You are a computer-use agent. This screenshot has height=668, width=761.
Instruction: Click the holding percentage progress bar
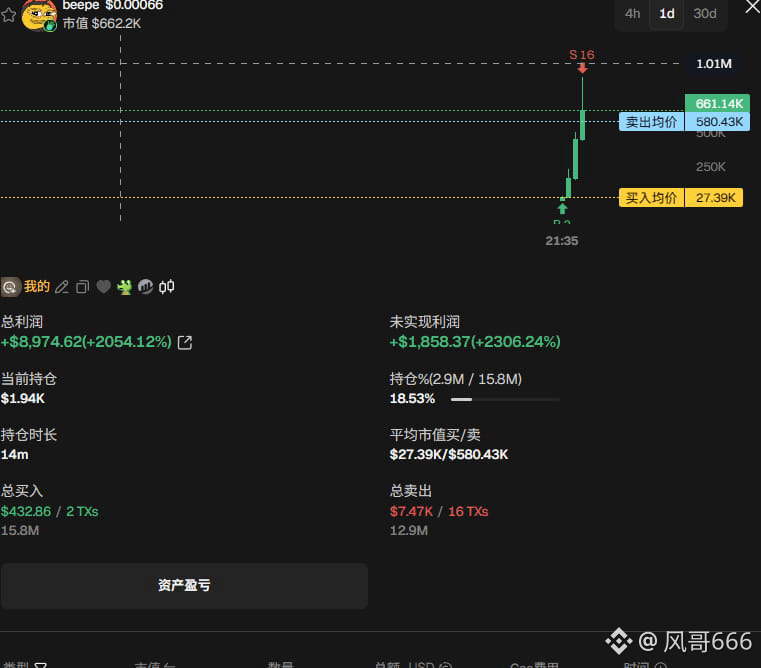(x=504, y=399)
